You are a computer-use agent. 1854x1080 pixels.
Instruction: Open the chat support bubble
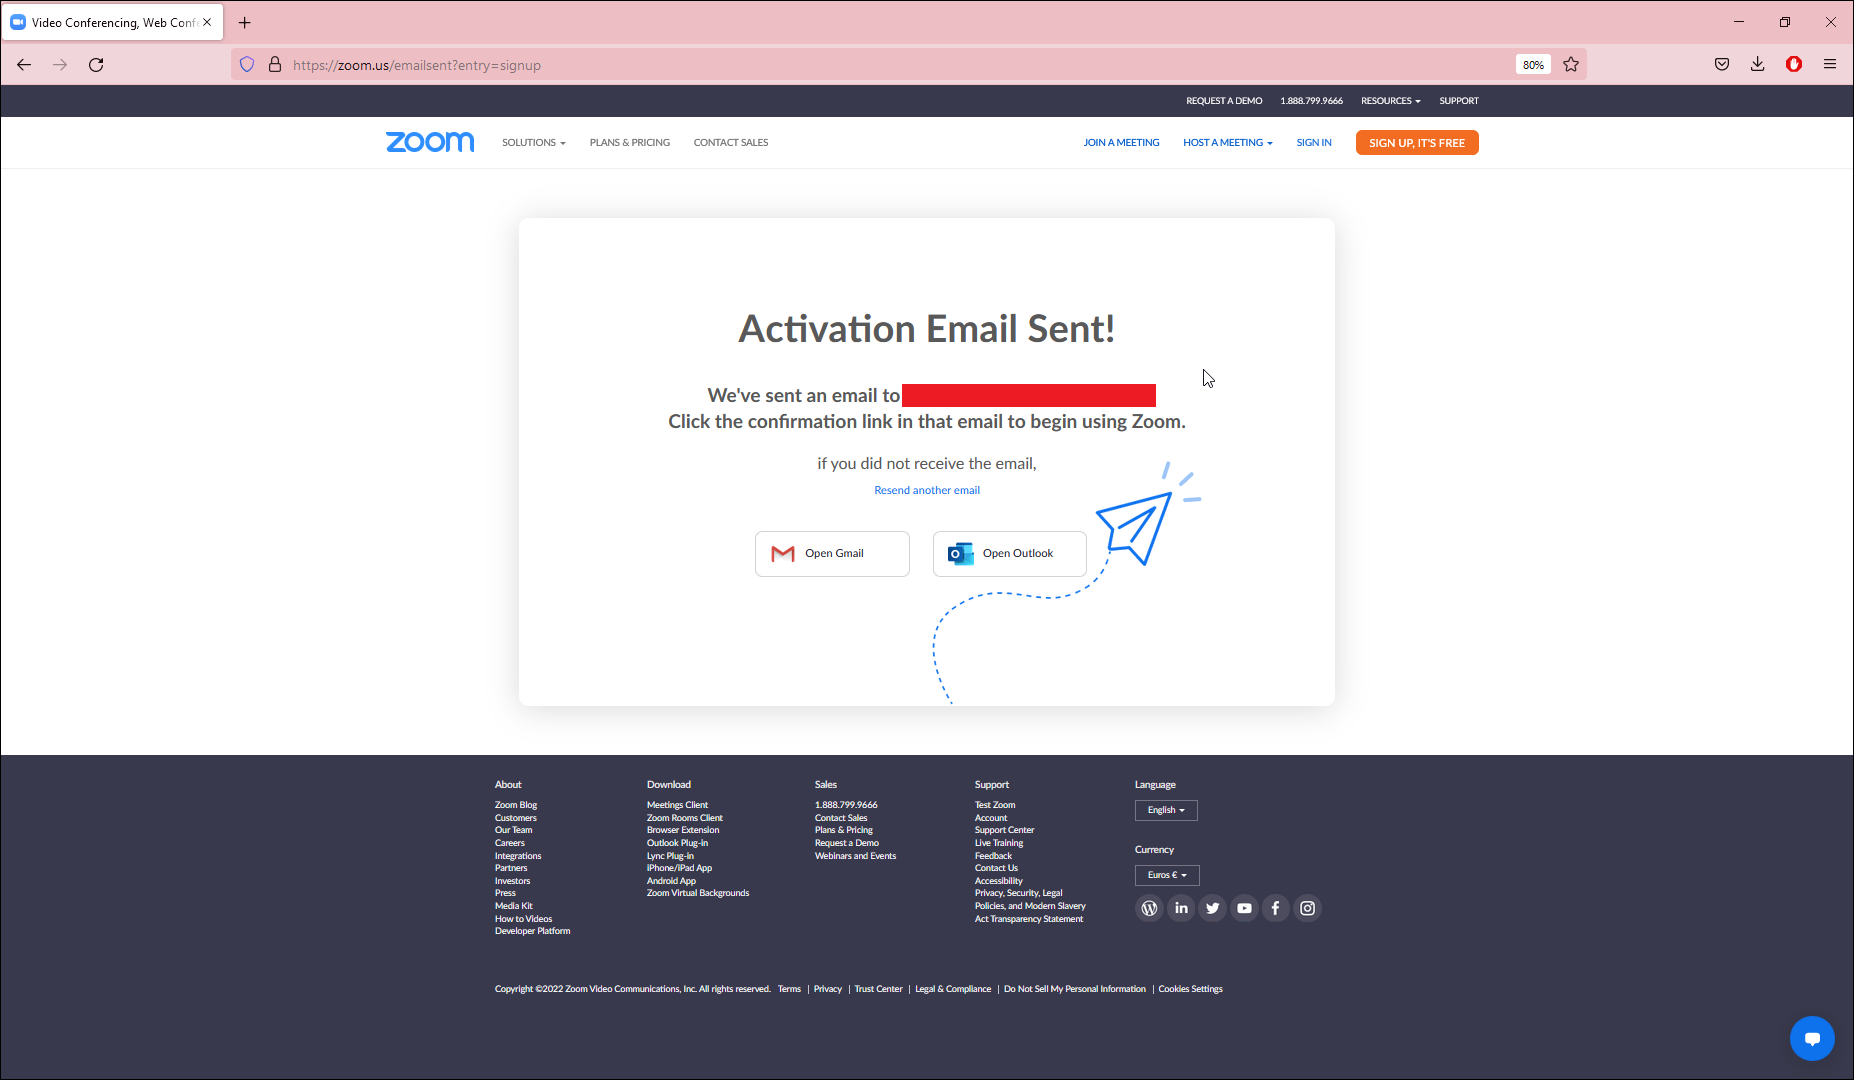coord(1811,1038)
